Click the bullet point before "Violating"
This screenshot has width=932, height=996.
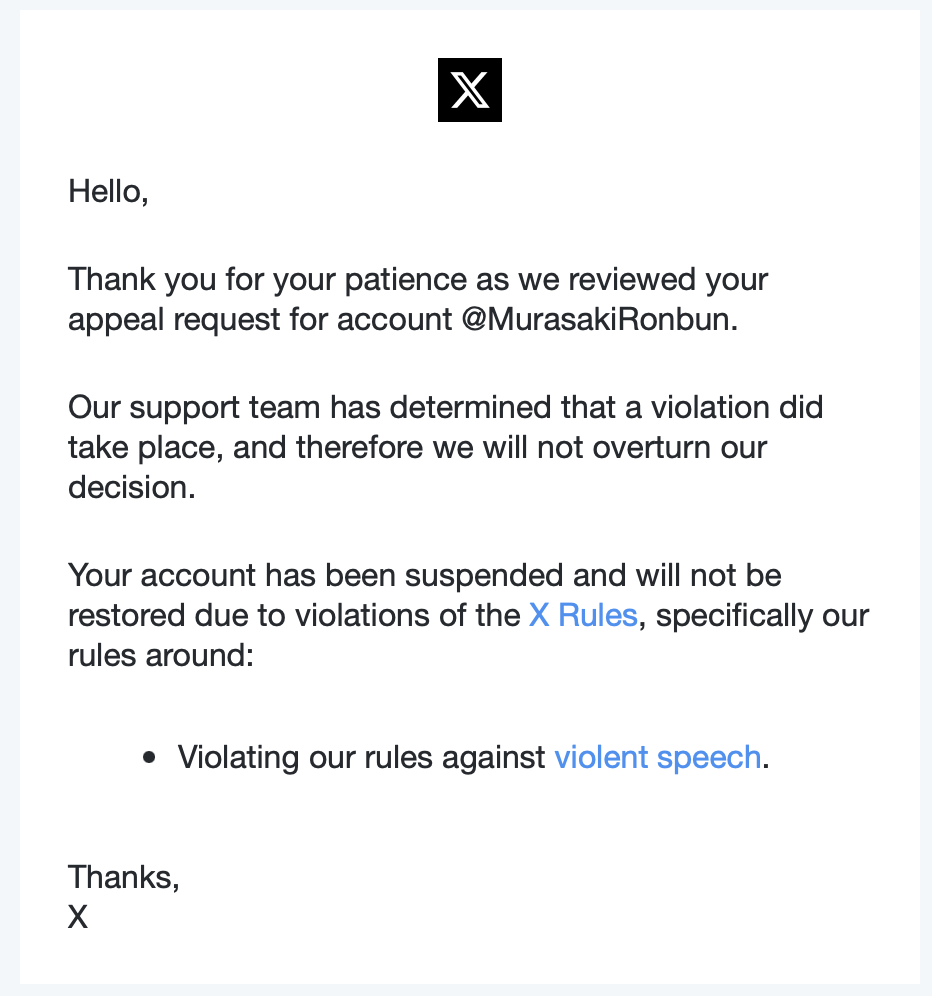coord(149,757)
